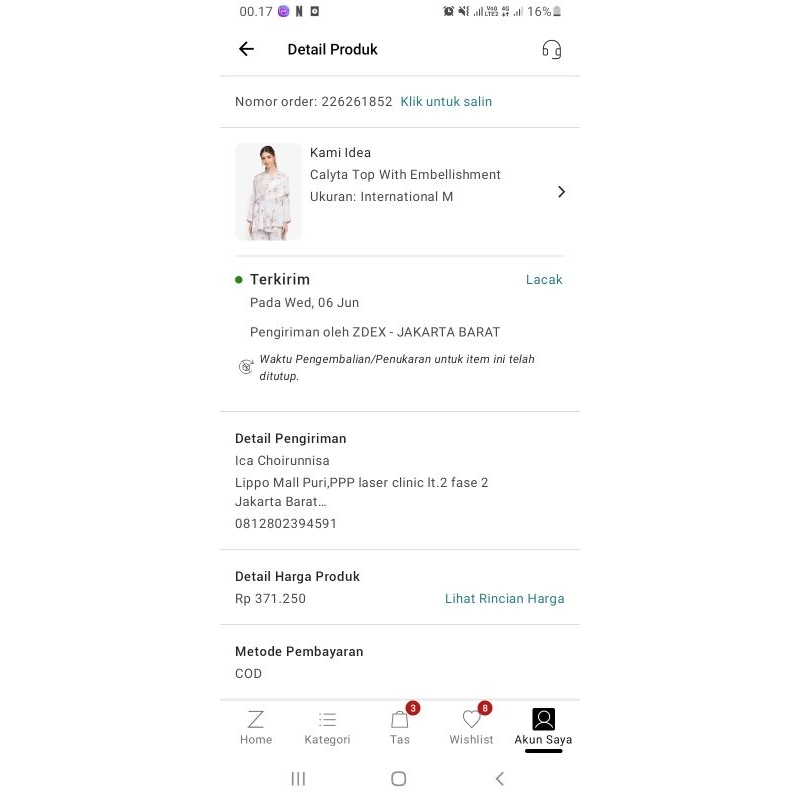Viewport: 800px width, 800px height.
Task: Tap the Calyta Top product thumbnail
Action: (x=268, y=192)
